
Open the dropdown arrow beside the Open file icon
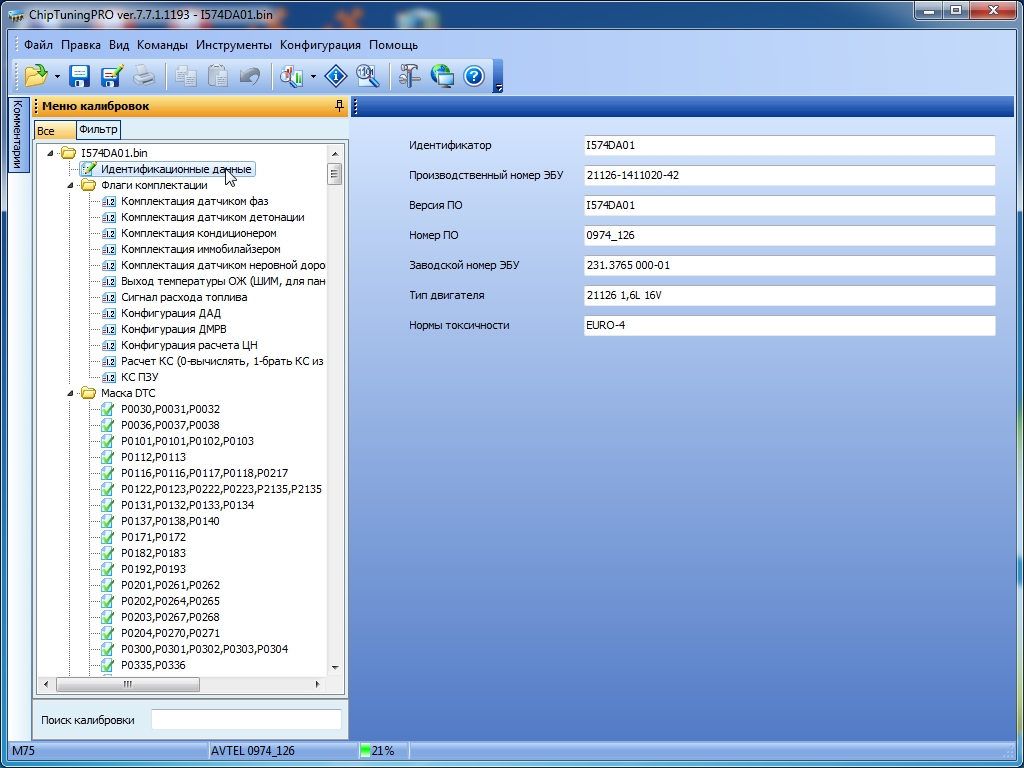coord(57,76)
